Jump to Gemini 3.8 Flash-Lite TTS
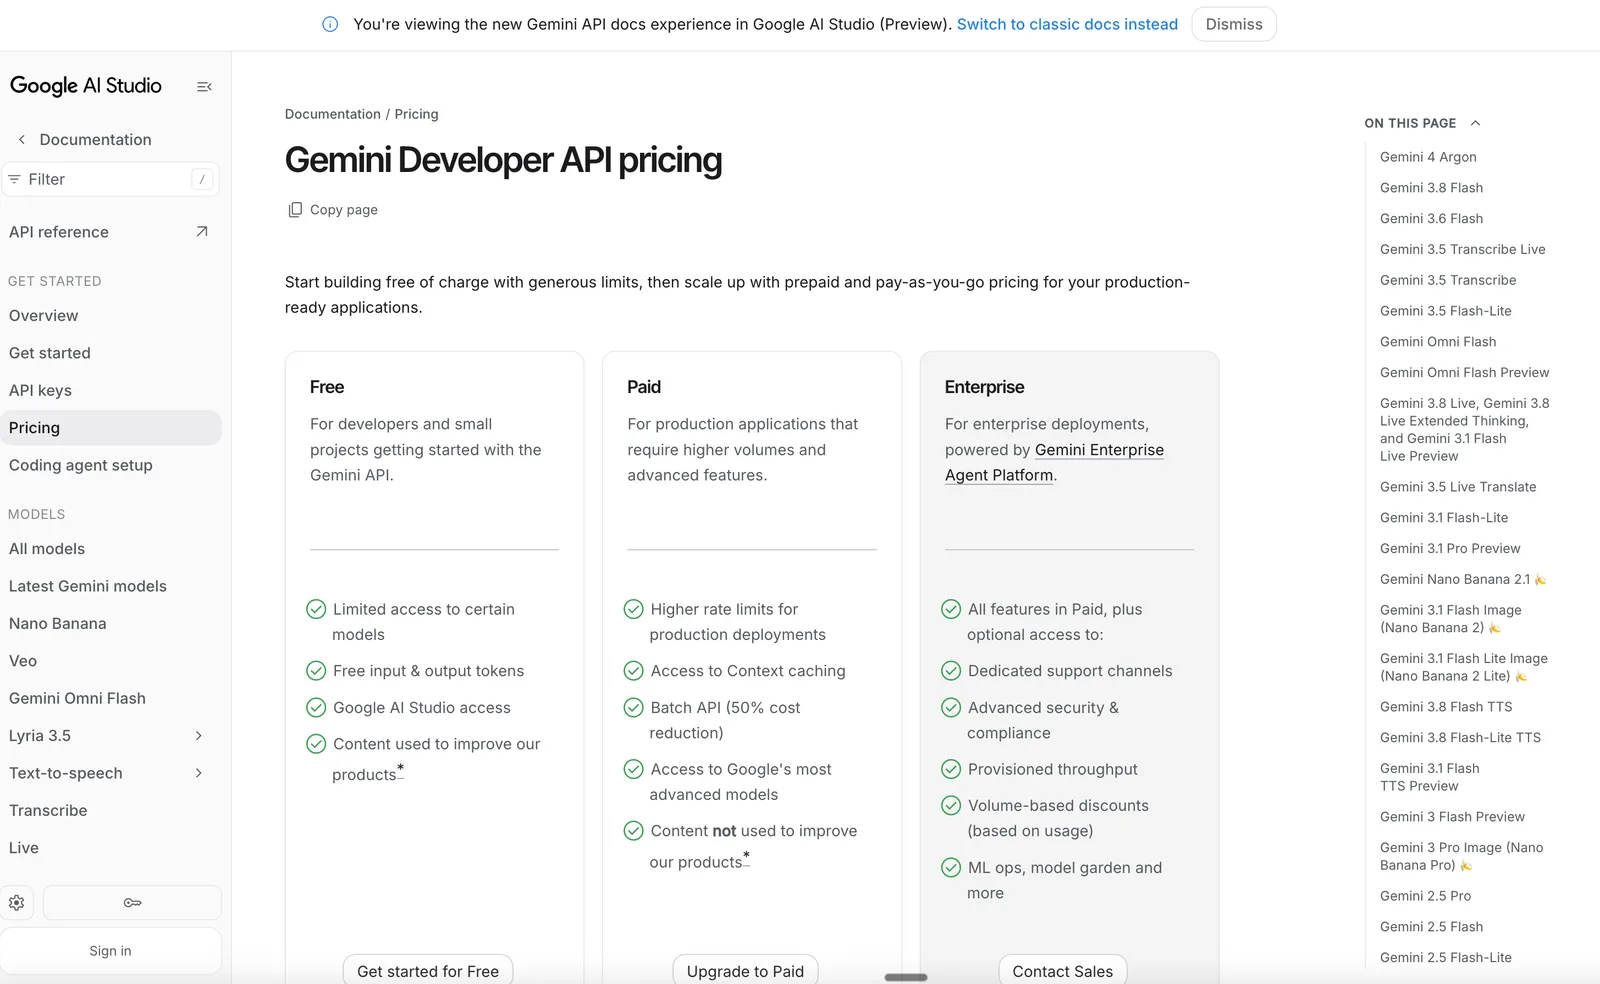 pyautogui.click(x=1460, y=738)
